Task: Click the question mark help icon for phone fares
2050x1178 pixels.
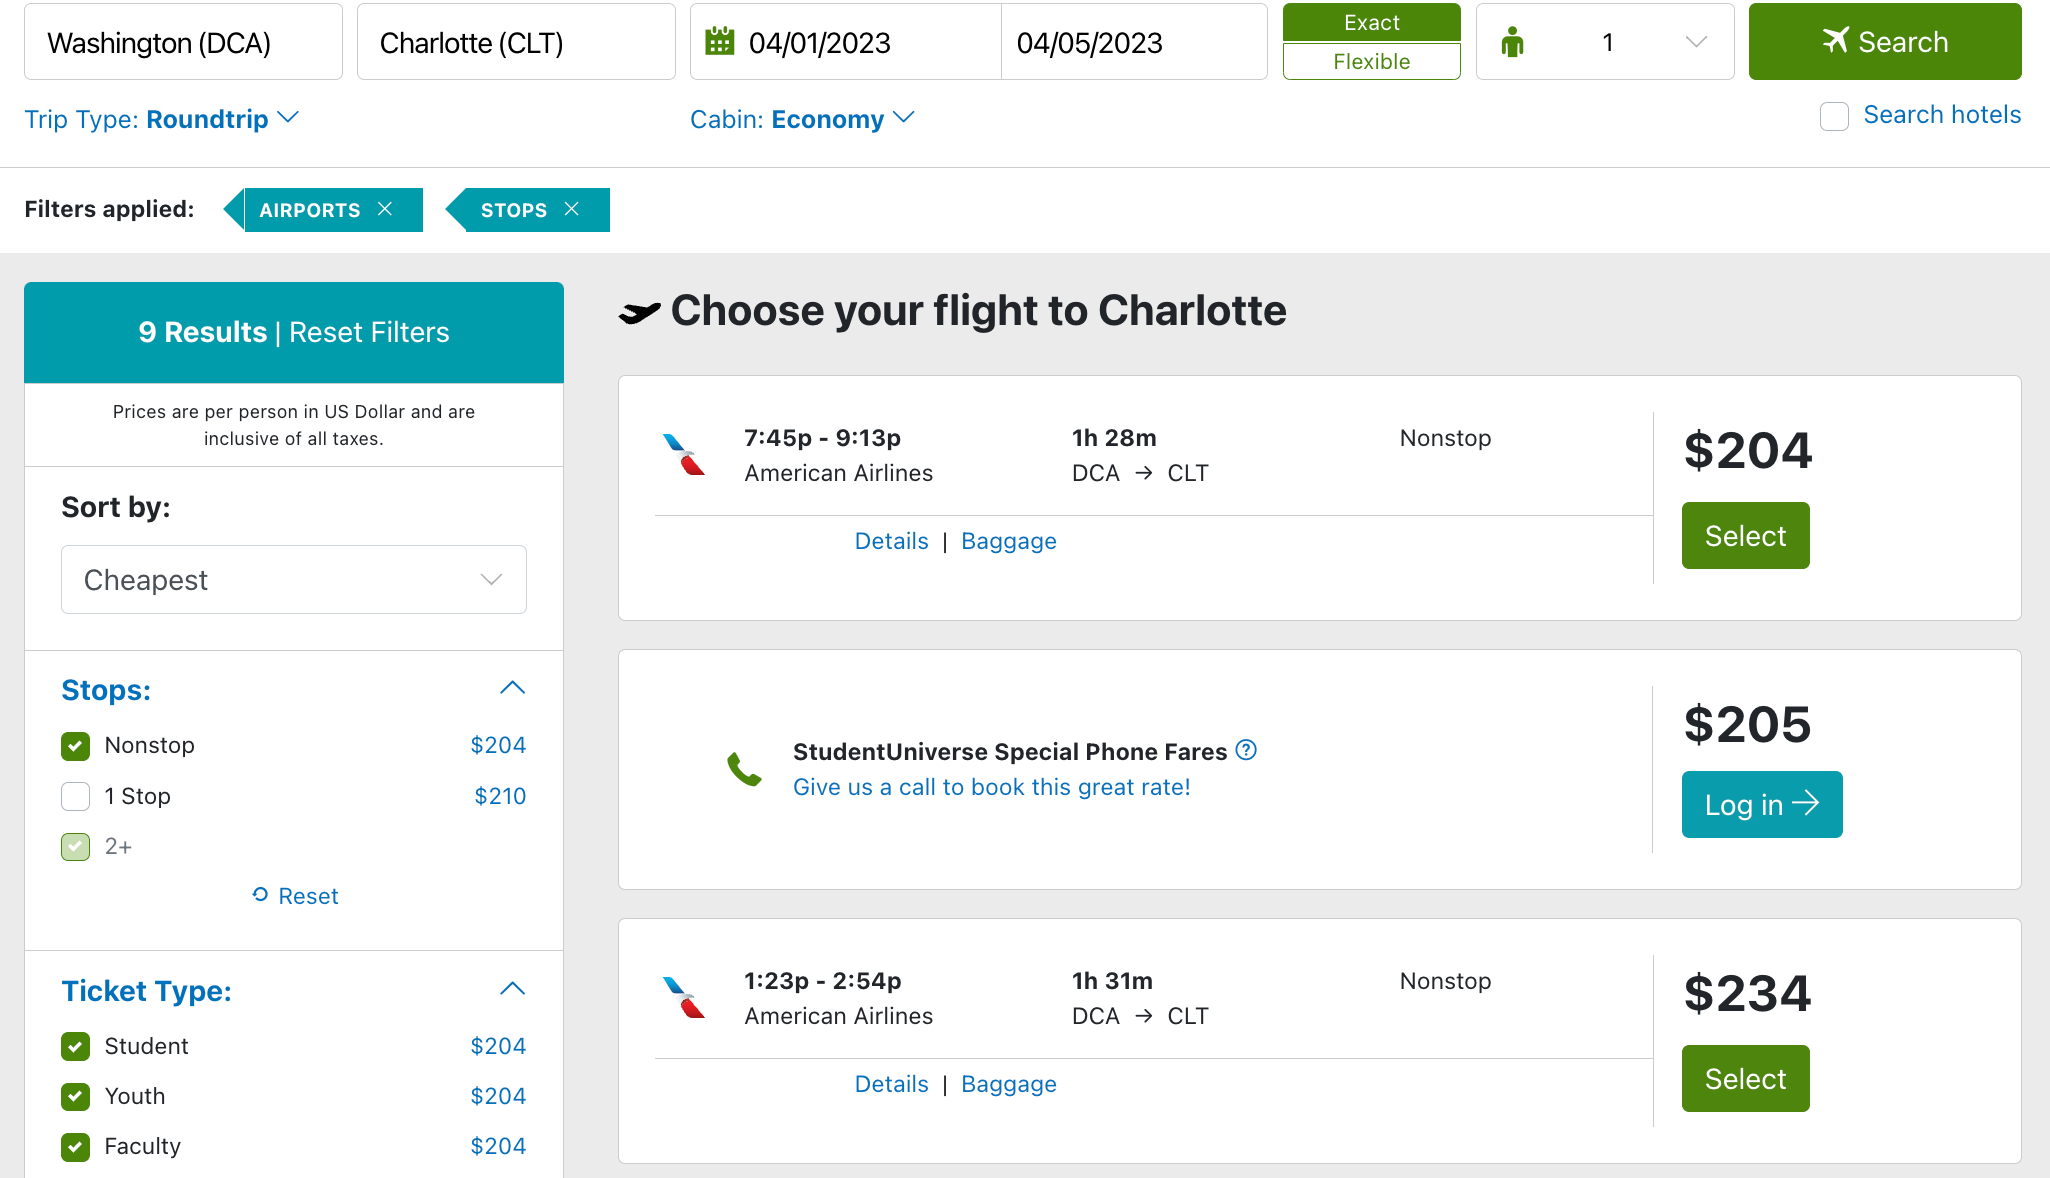Action: coord(1246,750)
